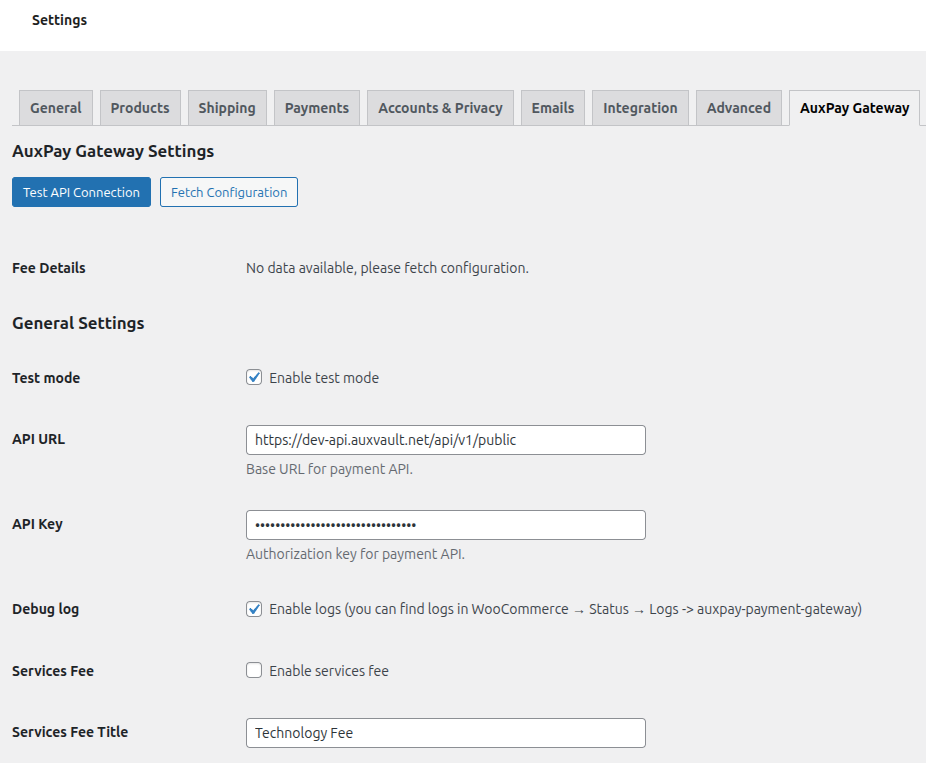Click the Services Fee Title field
Image resolution: width=926 pixels, height=763 pixels.
(x=445, y=733)
